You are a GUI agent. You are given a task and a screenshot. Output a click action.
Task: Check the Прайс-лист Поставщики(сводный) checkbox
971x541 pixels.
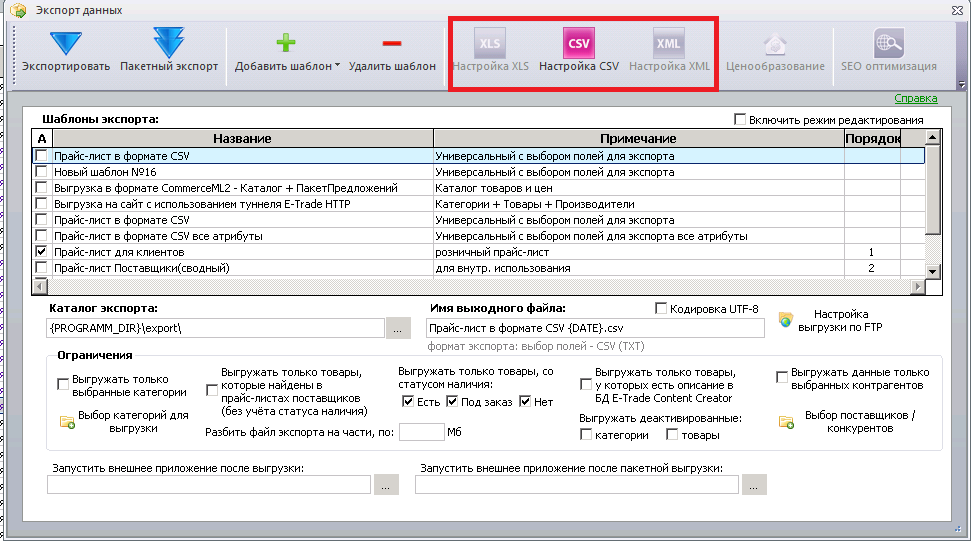41,267
